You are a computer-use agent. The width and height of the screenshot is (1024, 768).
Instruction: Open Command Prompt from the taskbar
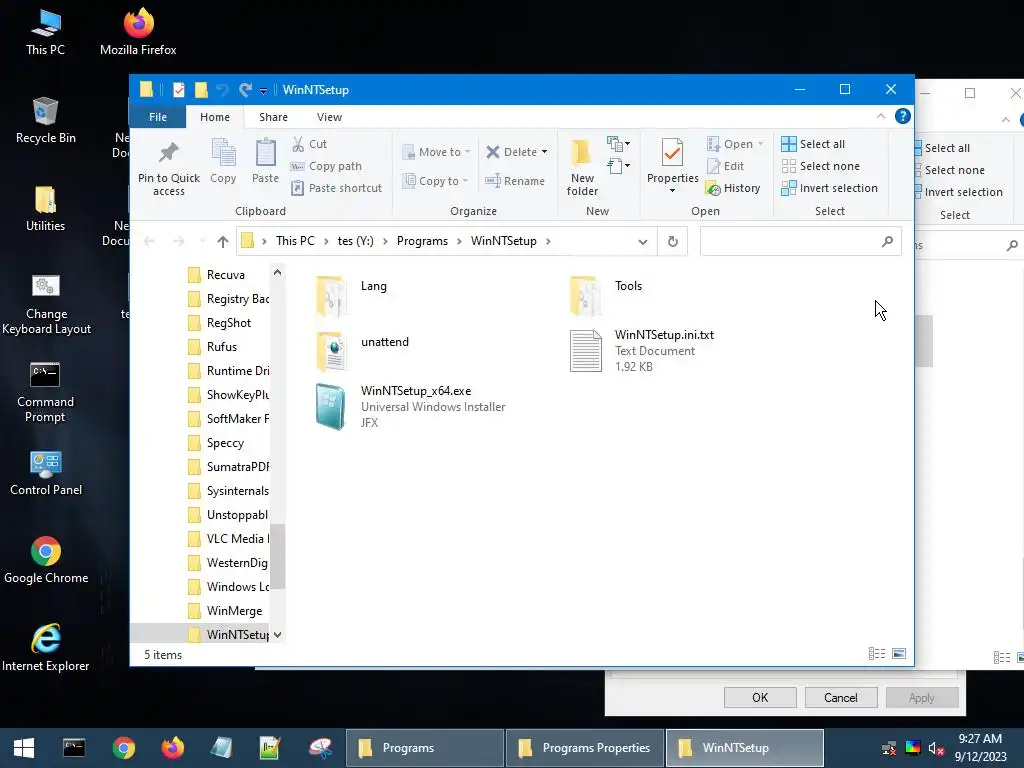coord(74,748)
